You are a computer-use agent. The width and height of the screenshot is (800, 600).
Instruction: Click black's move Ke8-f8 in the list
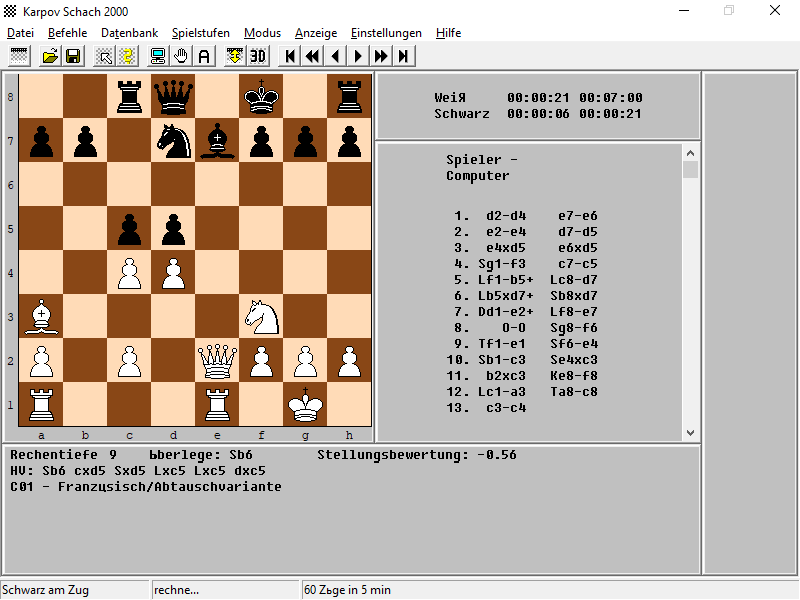[573, 376]
